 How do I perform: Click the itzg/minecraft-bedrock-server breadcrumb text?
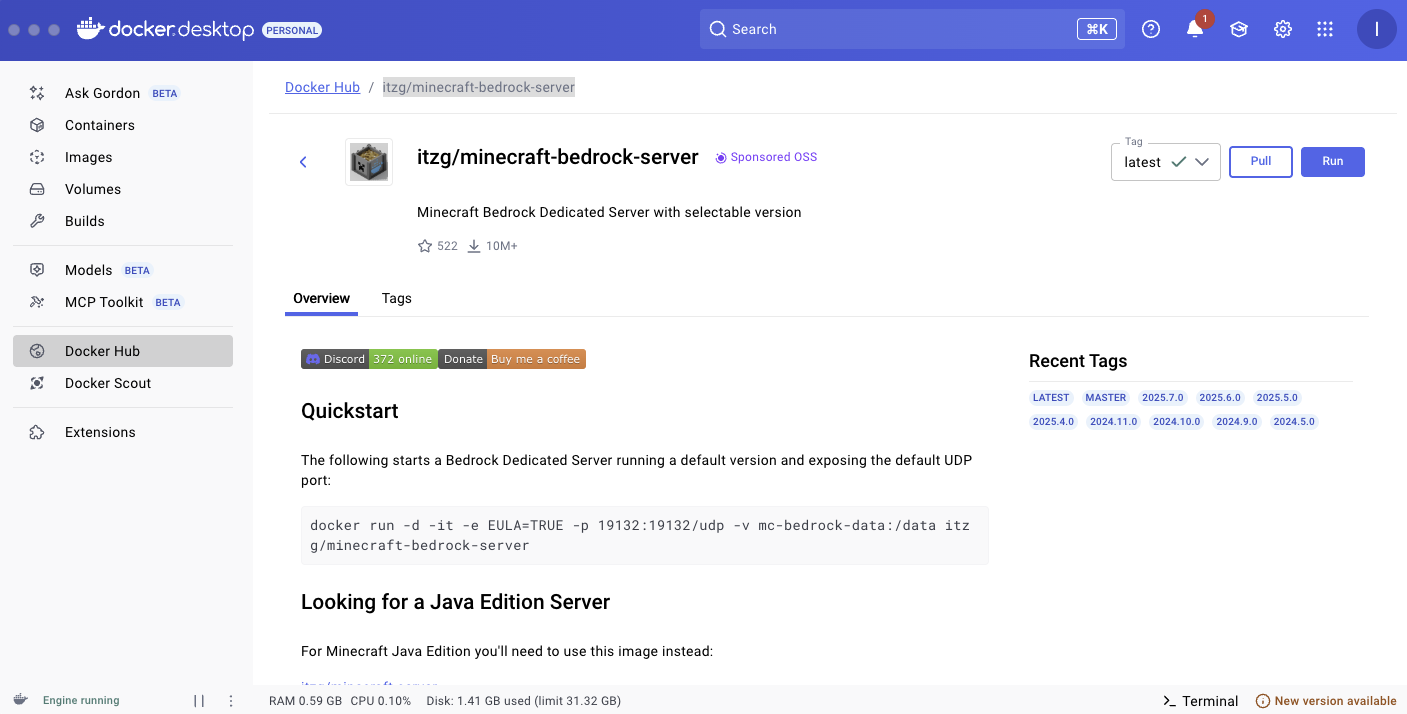click(x=479, y=87)
